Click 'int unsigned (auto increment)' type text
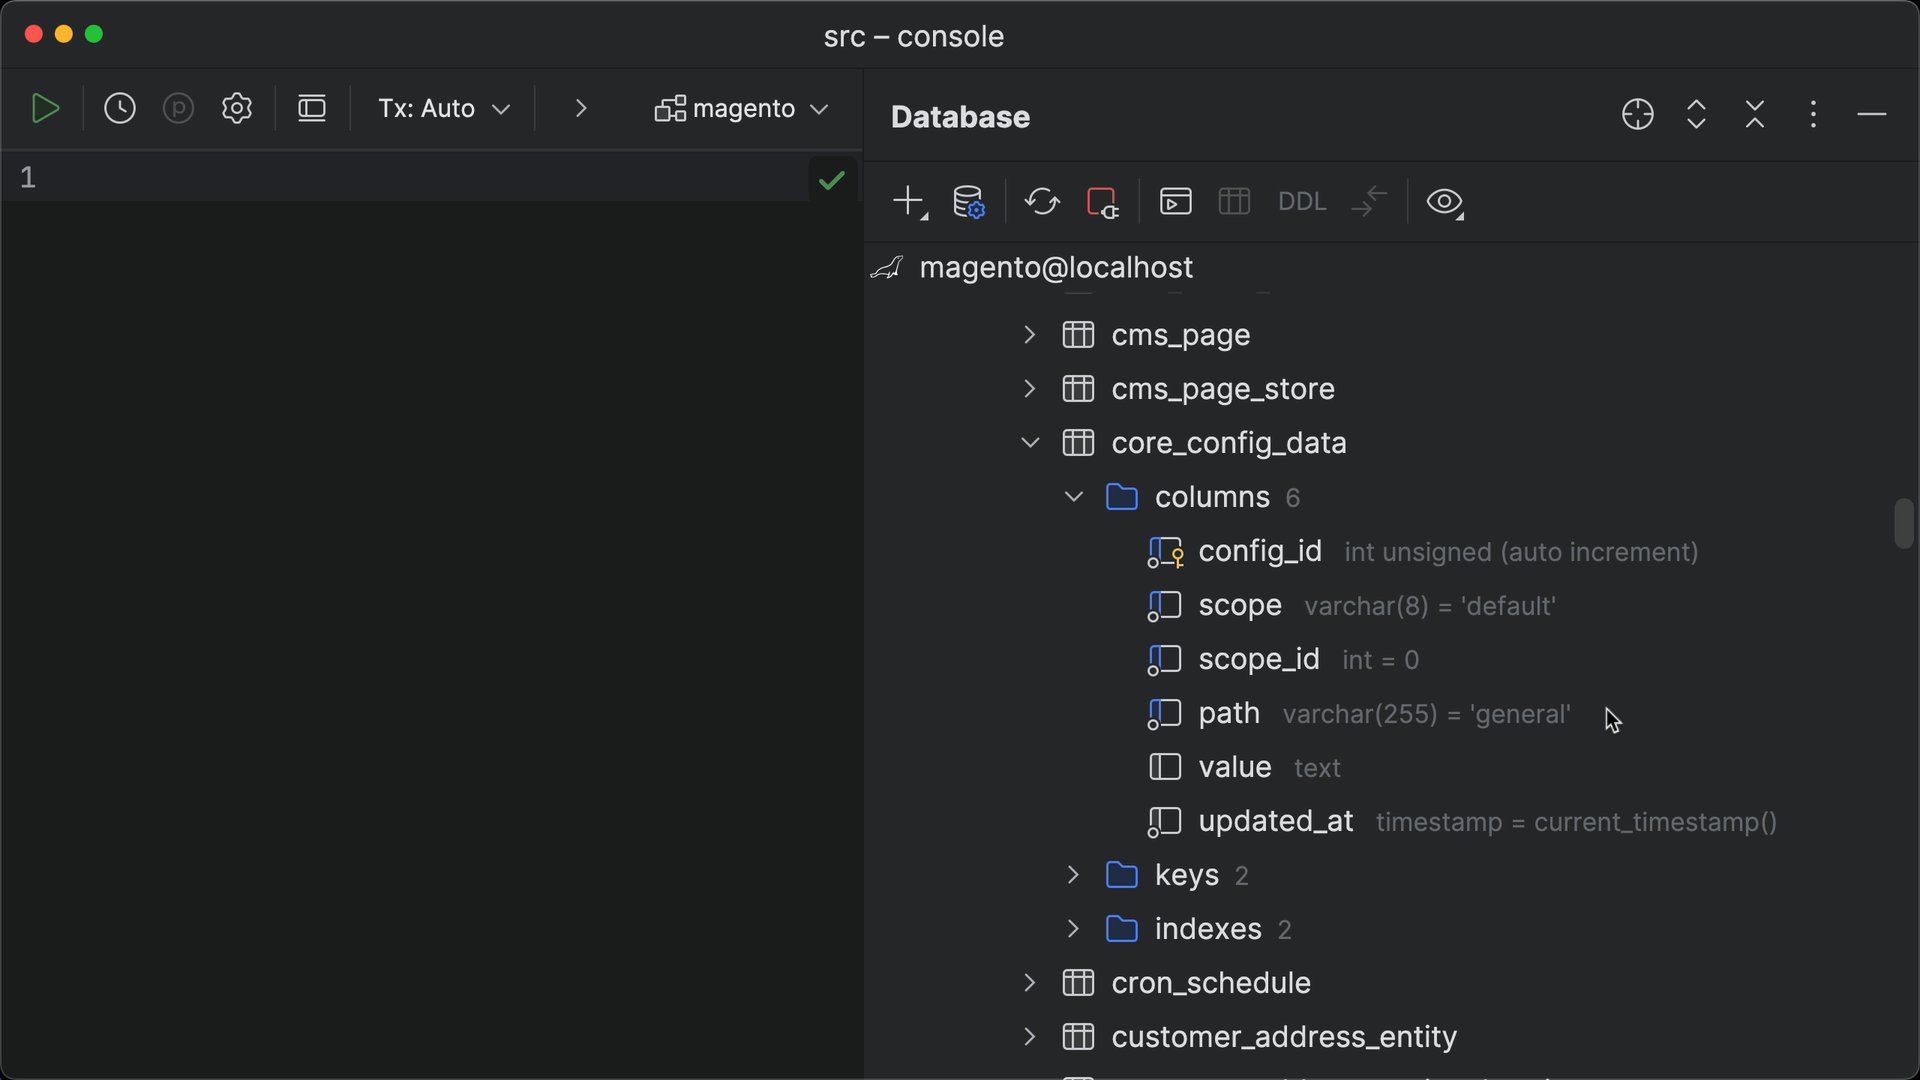 tap(1521, 552)
